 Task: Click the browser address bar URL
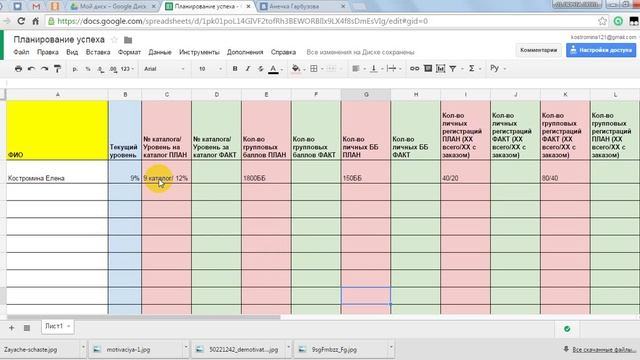242,21
